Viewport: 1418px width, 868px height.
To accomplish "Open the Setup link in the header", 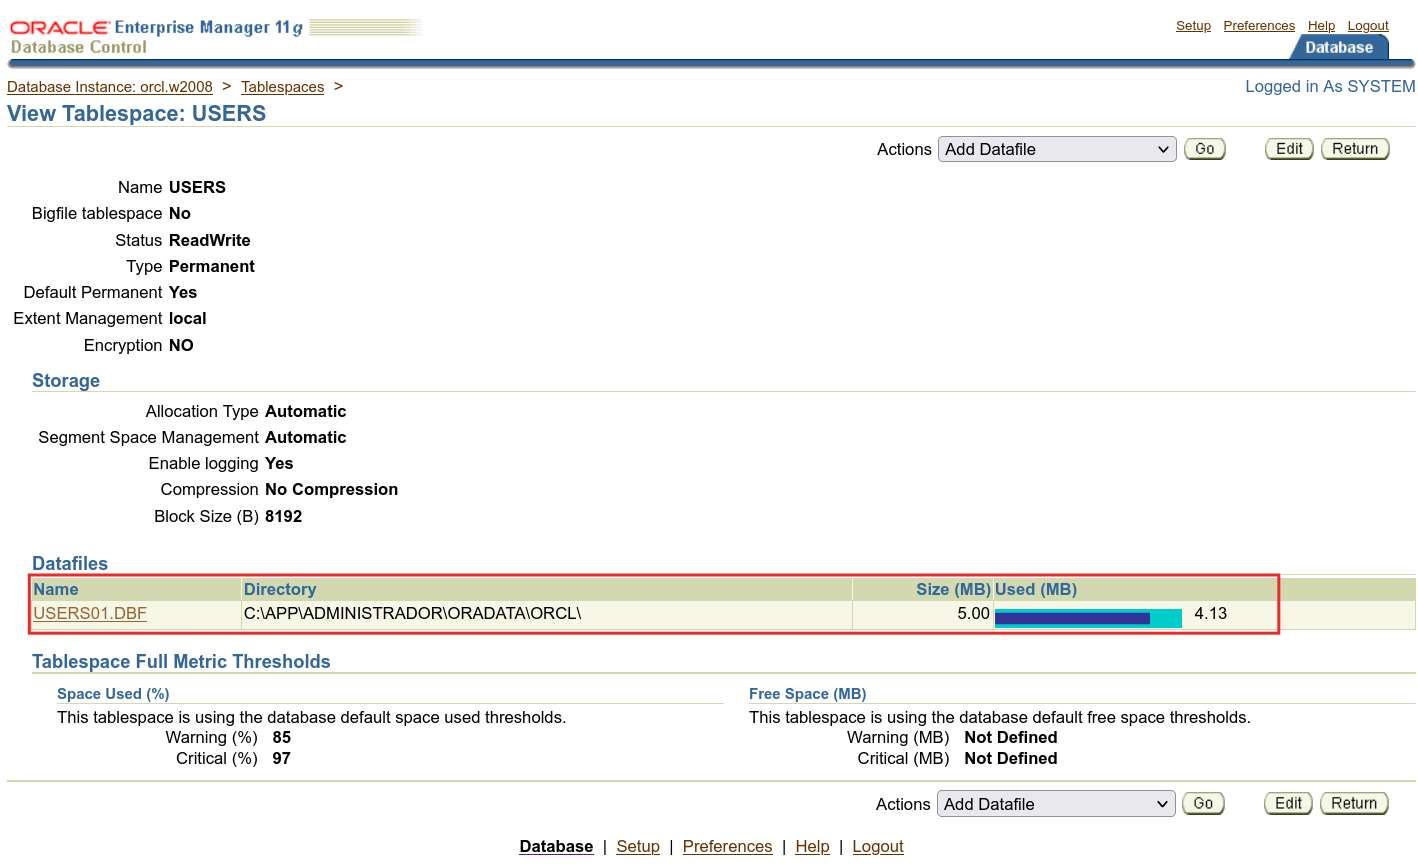I will 1193,26.
